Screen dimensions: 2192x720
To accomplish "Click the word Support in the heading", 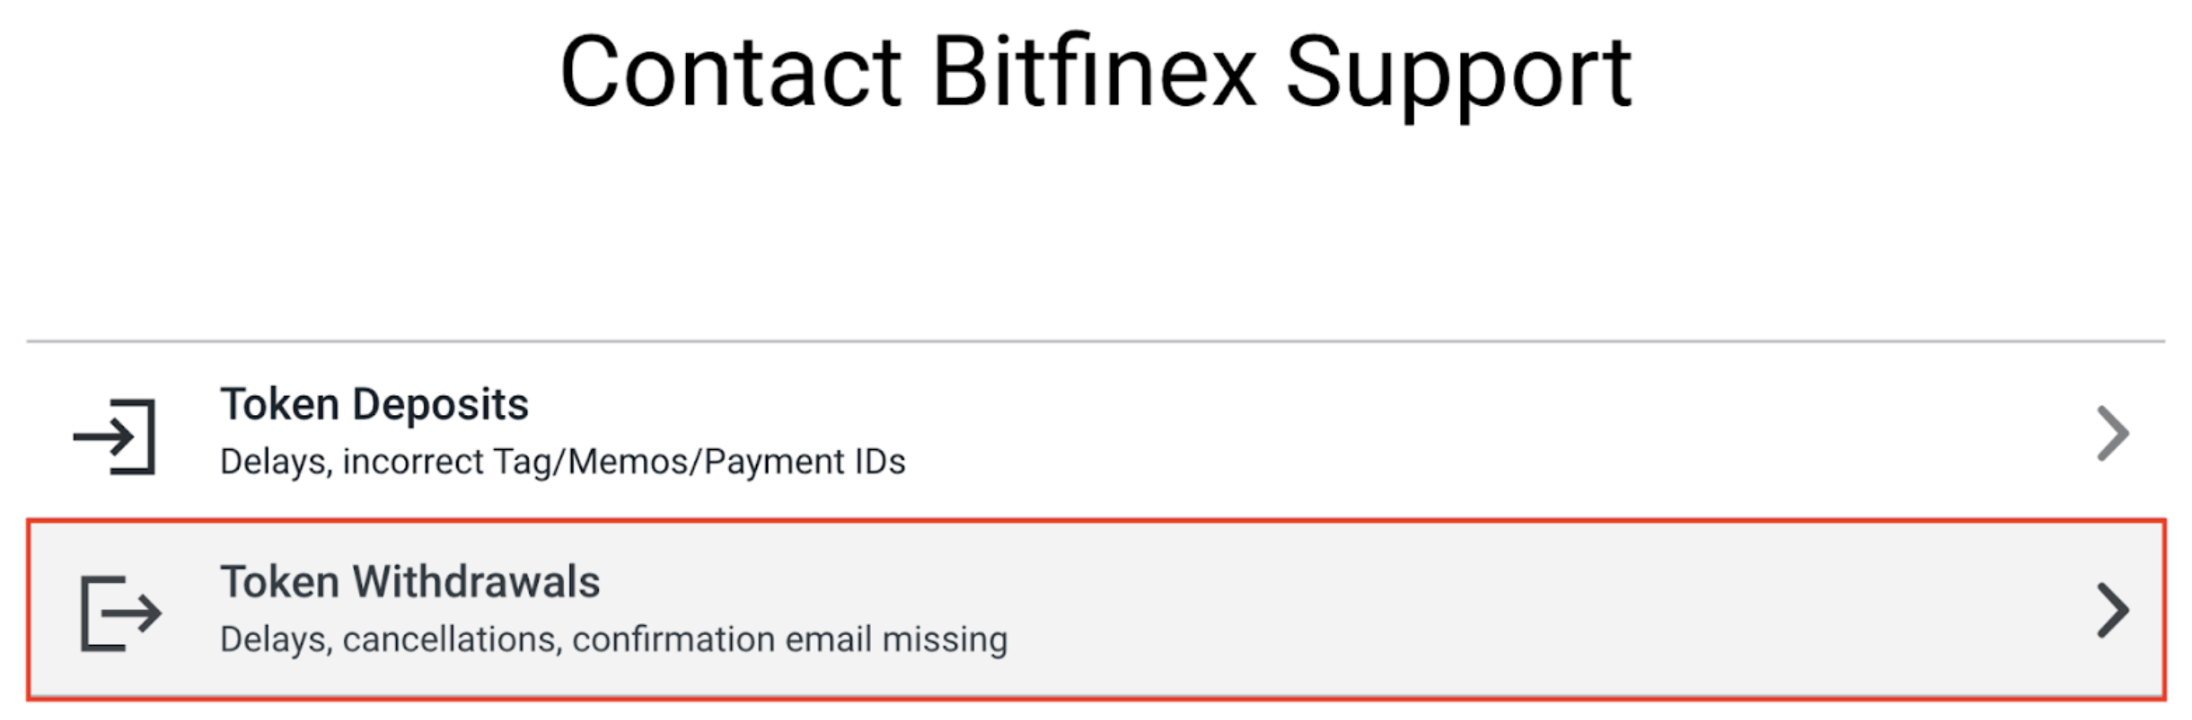I will pyautogui.click(x=1459, y=75).
